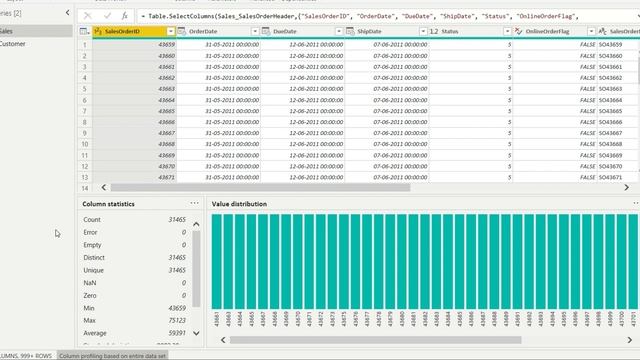Open Column statistics ellipsis menu
The width and height of the screenshot is (640, 360).
pos(194,203)
